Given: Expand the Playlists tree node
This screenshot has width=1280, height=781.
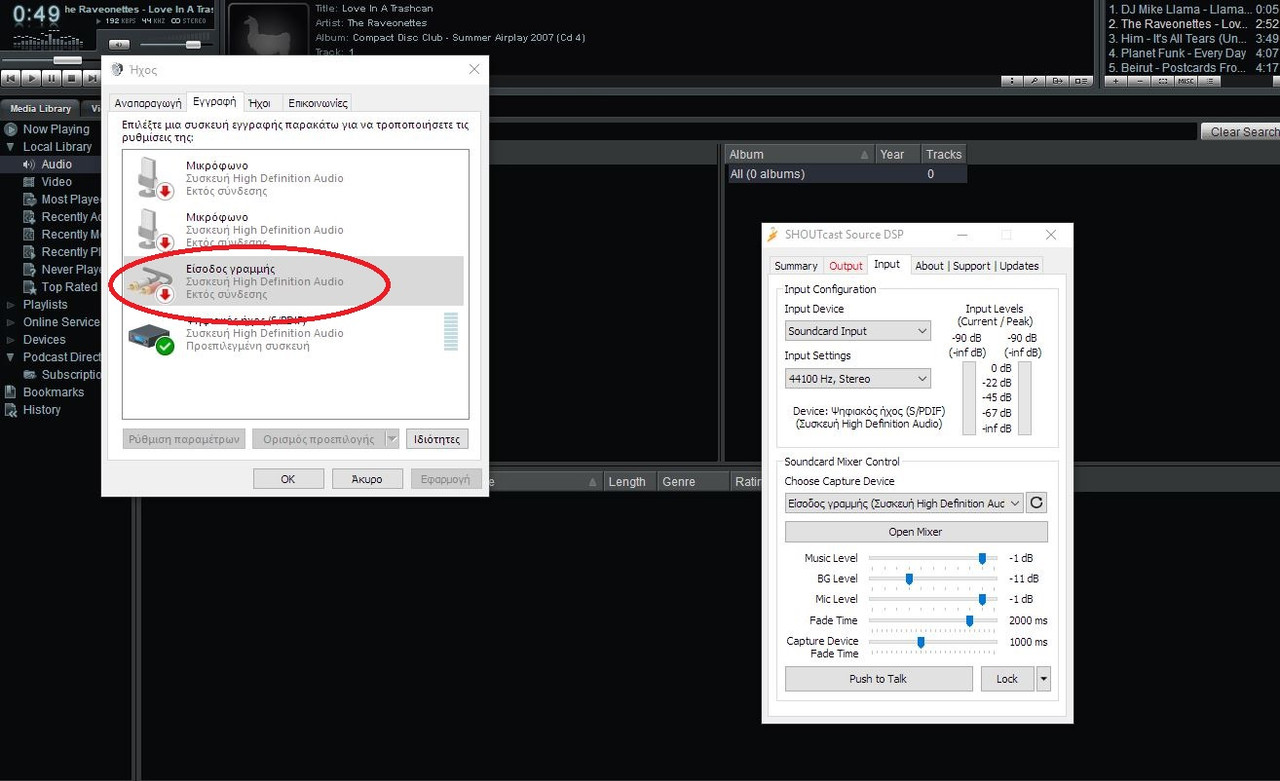Looking at the screenshot, I should coord(11,305).
